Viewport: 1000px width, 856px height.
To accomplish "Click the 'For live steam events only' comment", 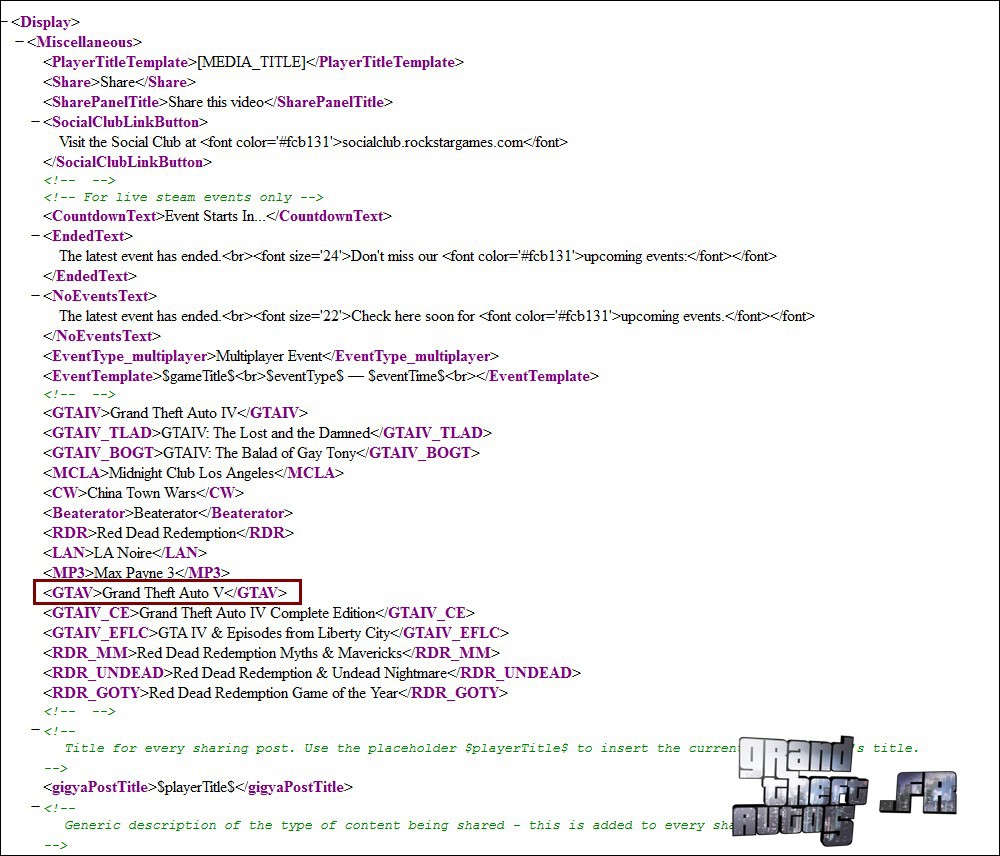I will (x=184, y=197).
